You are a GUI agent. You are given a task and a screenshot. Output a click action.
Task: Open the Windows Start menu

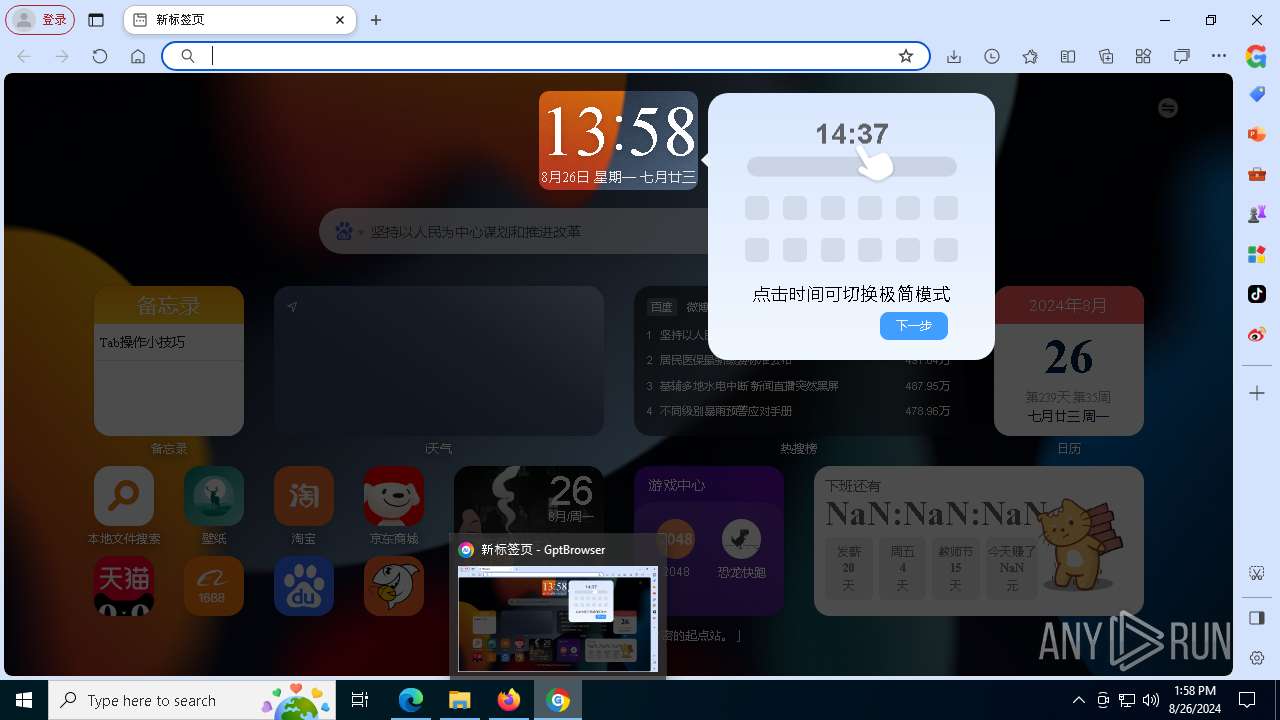[x=24, y=700]
